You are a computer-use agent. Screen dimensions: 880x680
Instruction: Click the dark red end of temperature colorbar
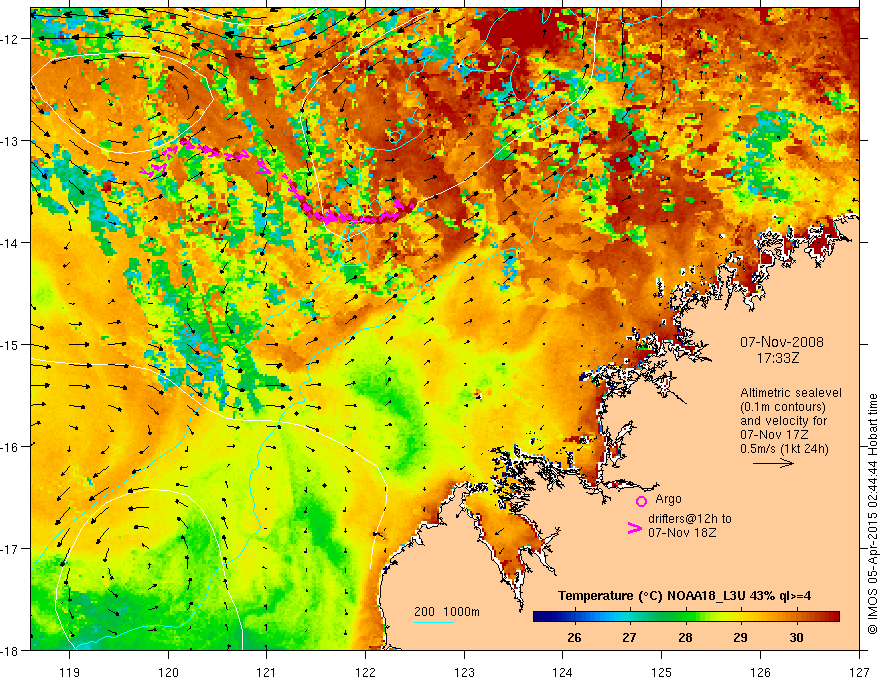point(832,617)
